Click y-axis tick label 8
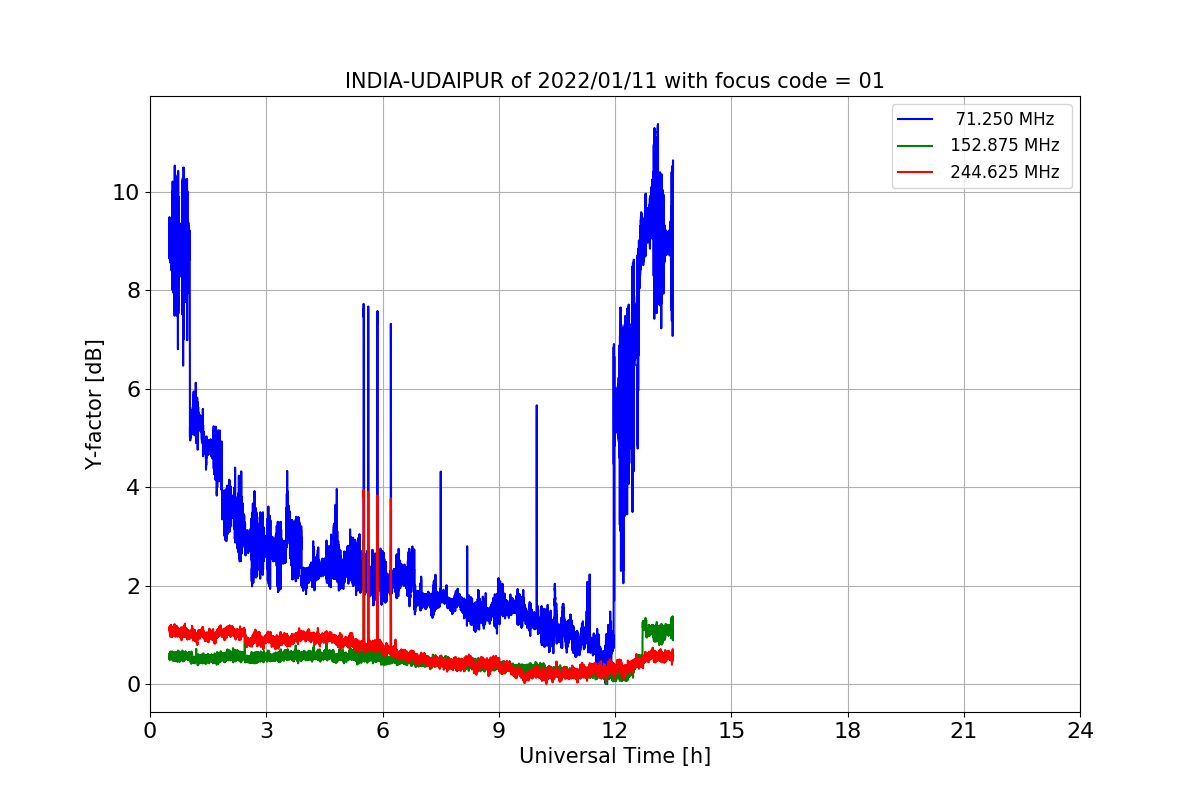Image resolution: width=1200 pixels, height=800 pixels. [133, 290]
